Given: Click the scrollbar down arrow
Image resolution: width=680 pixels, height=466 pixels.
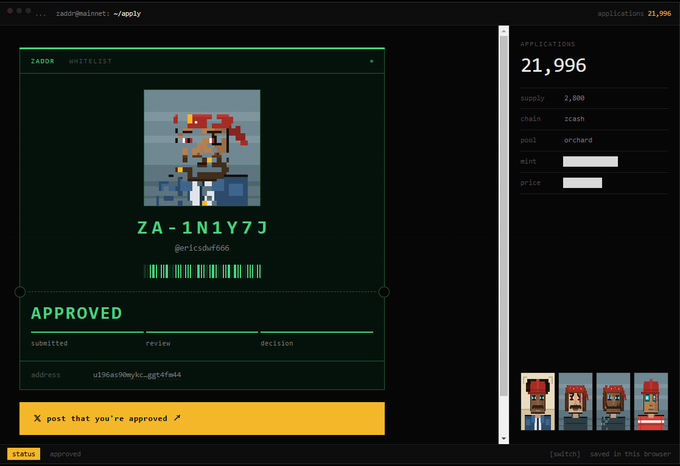Looking at the screenshot, I should (503, 438).
